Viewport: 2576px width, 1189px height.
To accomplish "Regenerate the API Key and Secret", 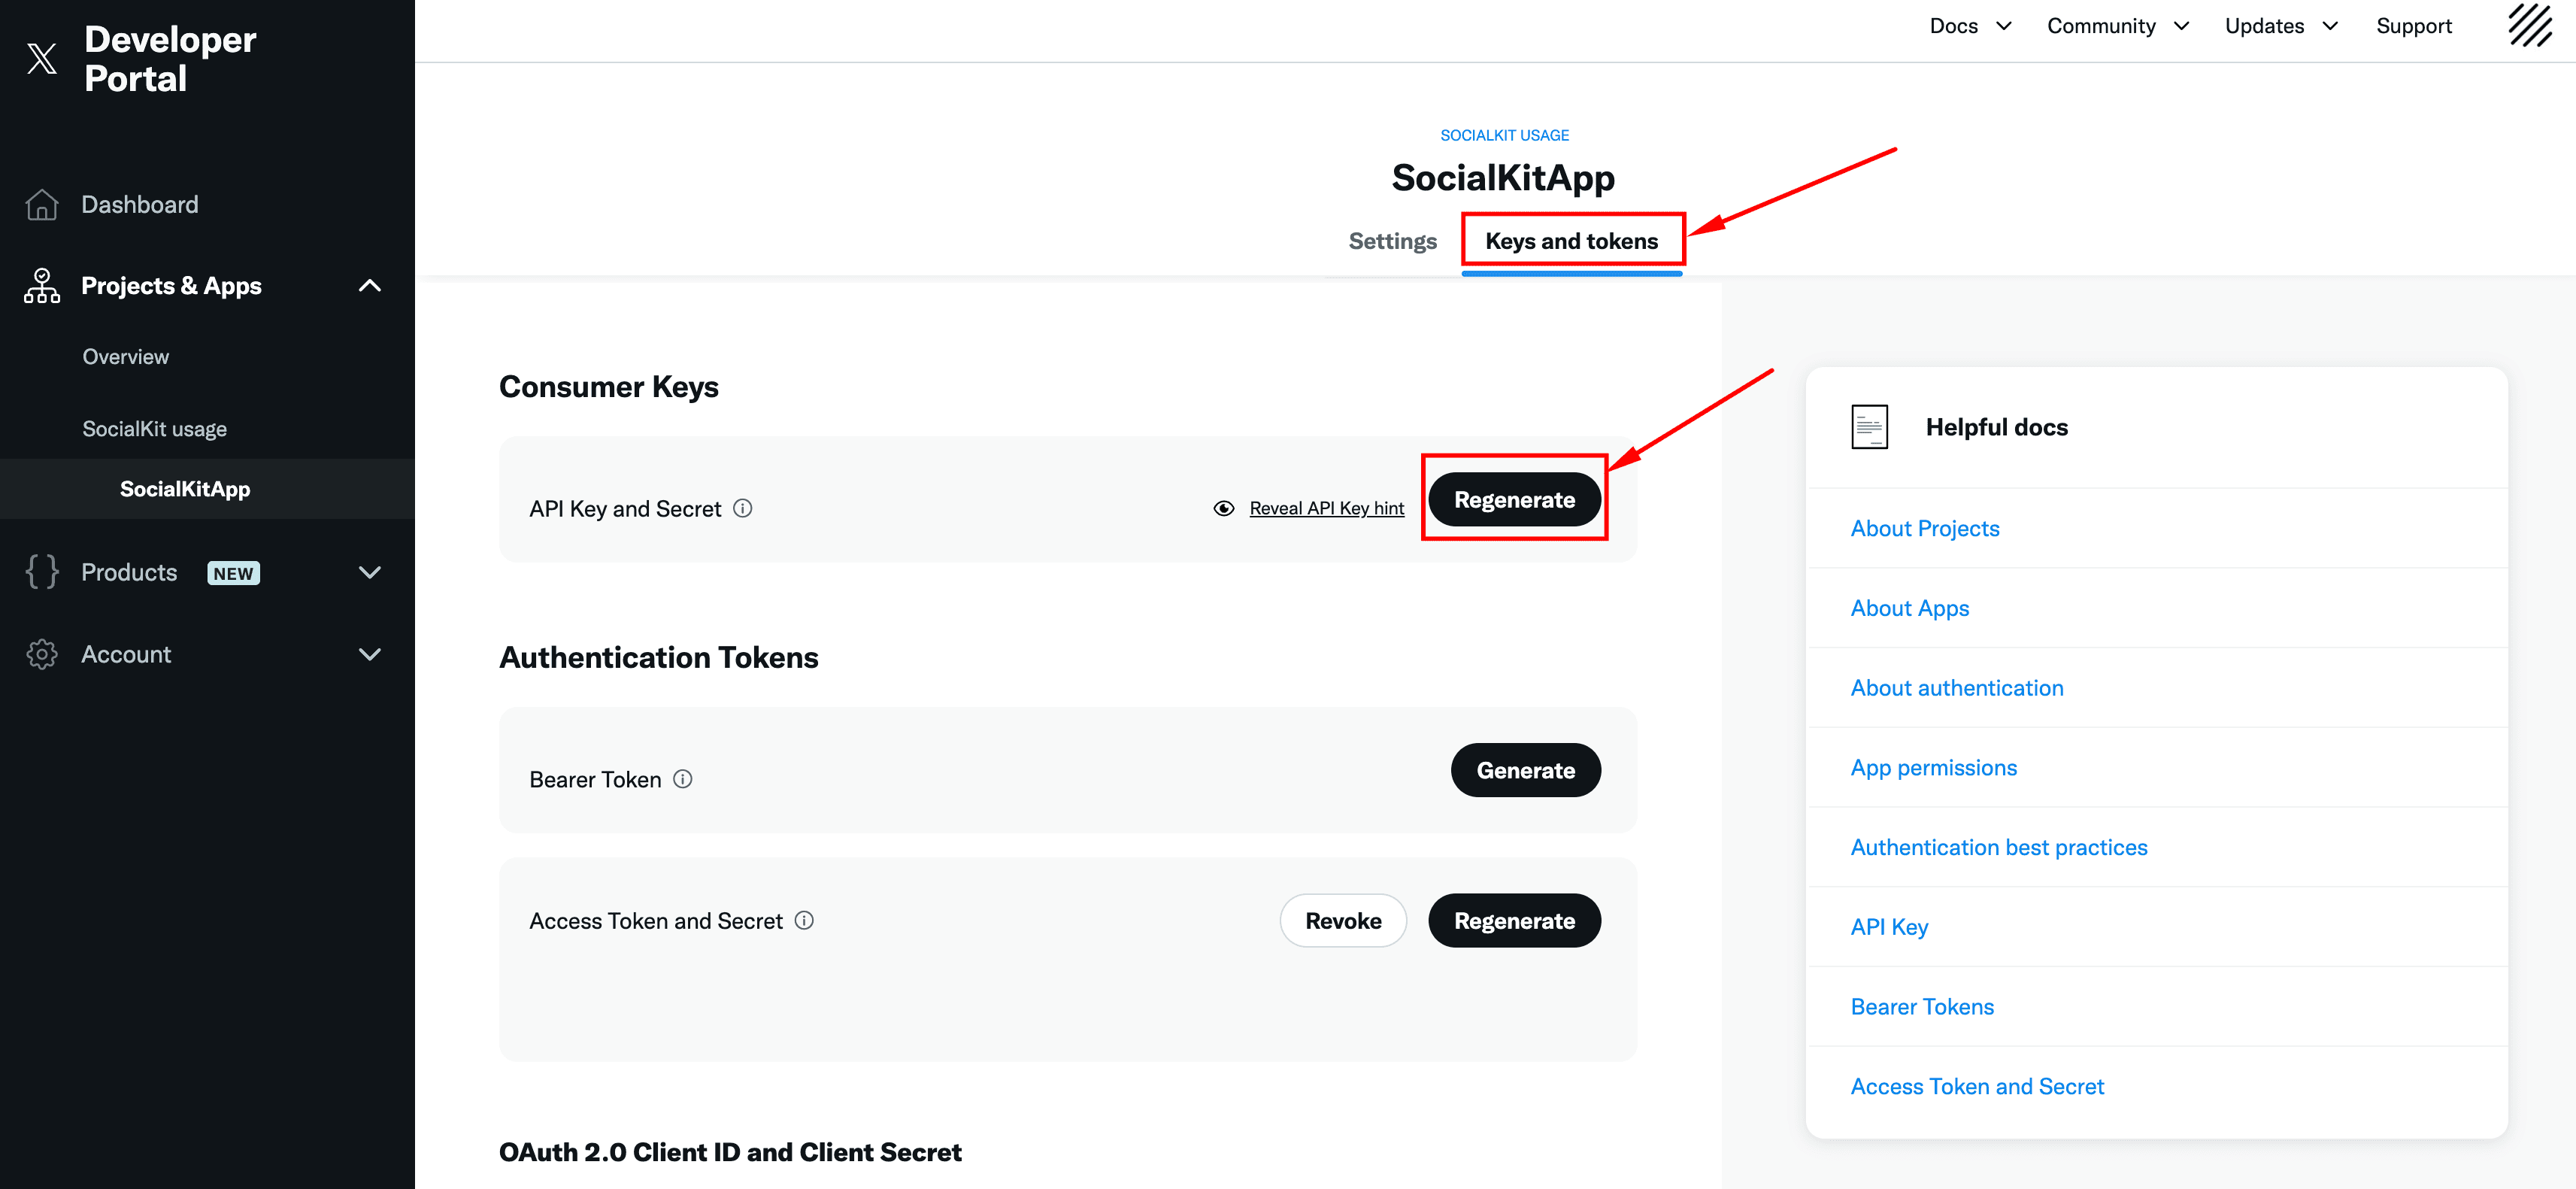I will 1514,500.
